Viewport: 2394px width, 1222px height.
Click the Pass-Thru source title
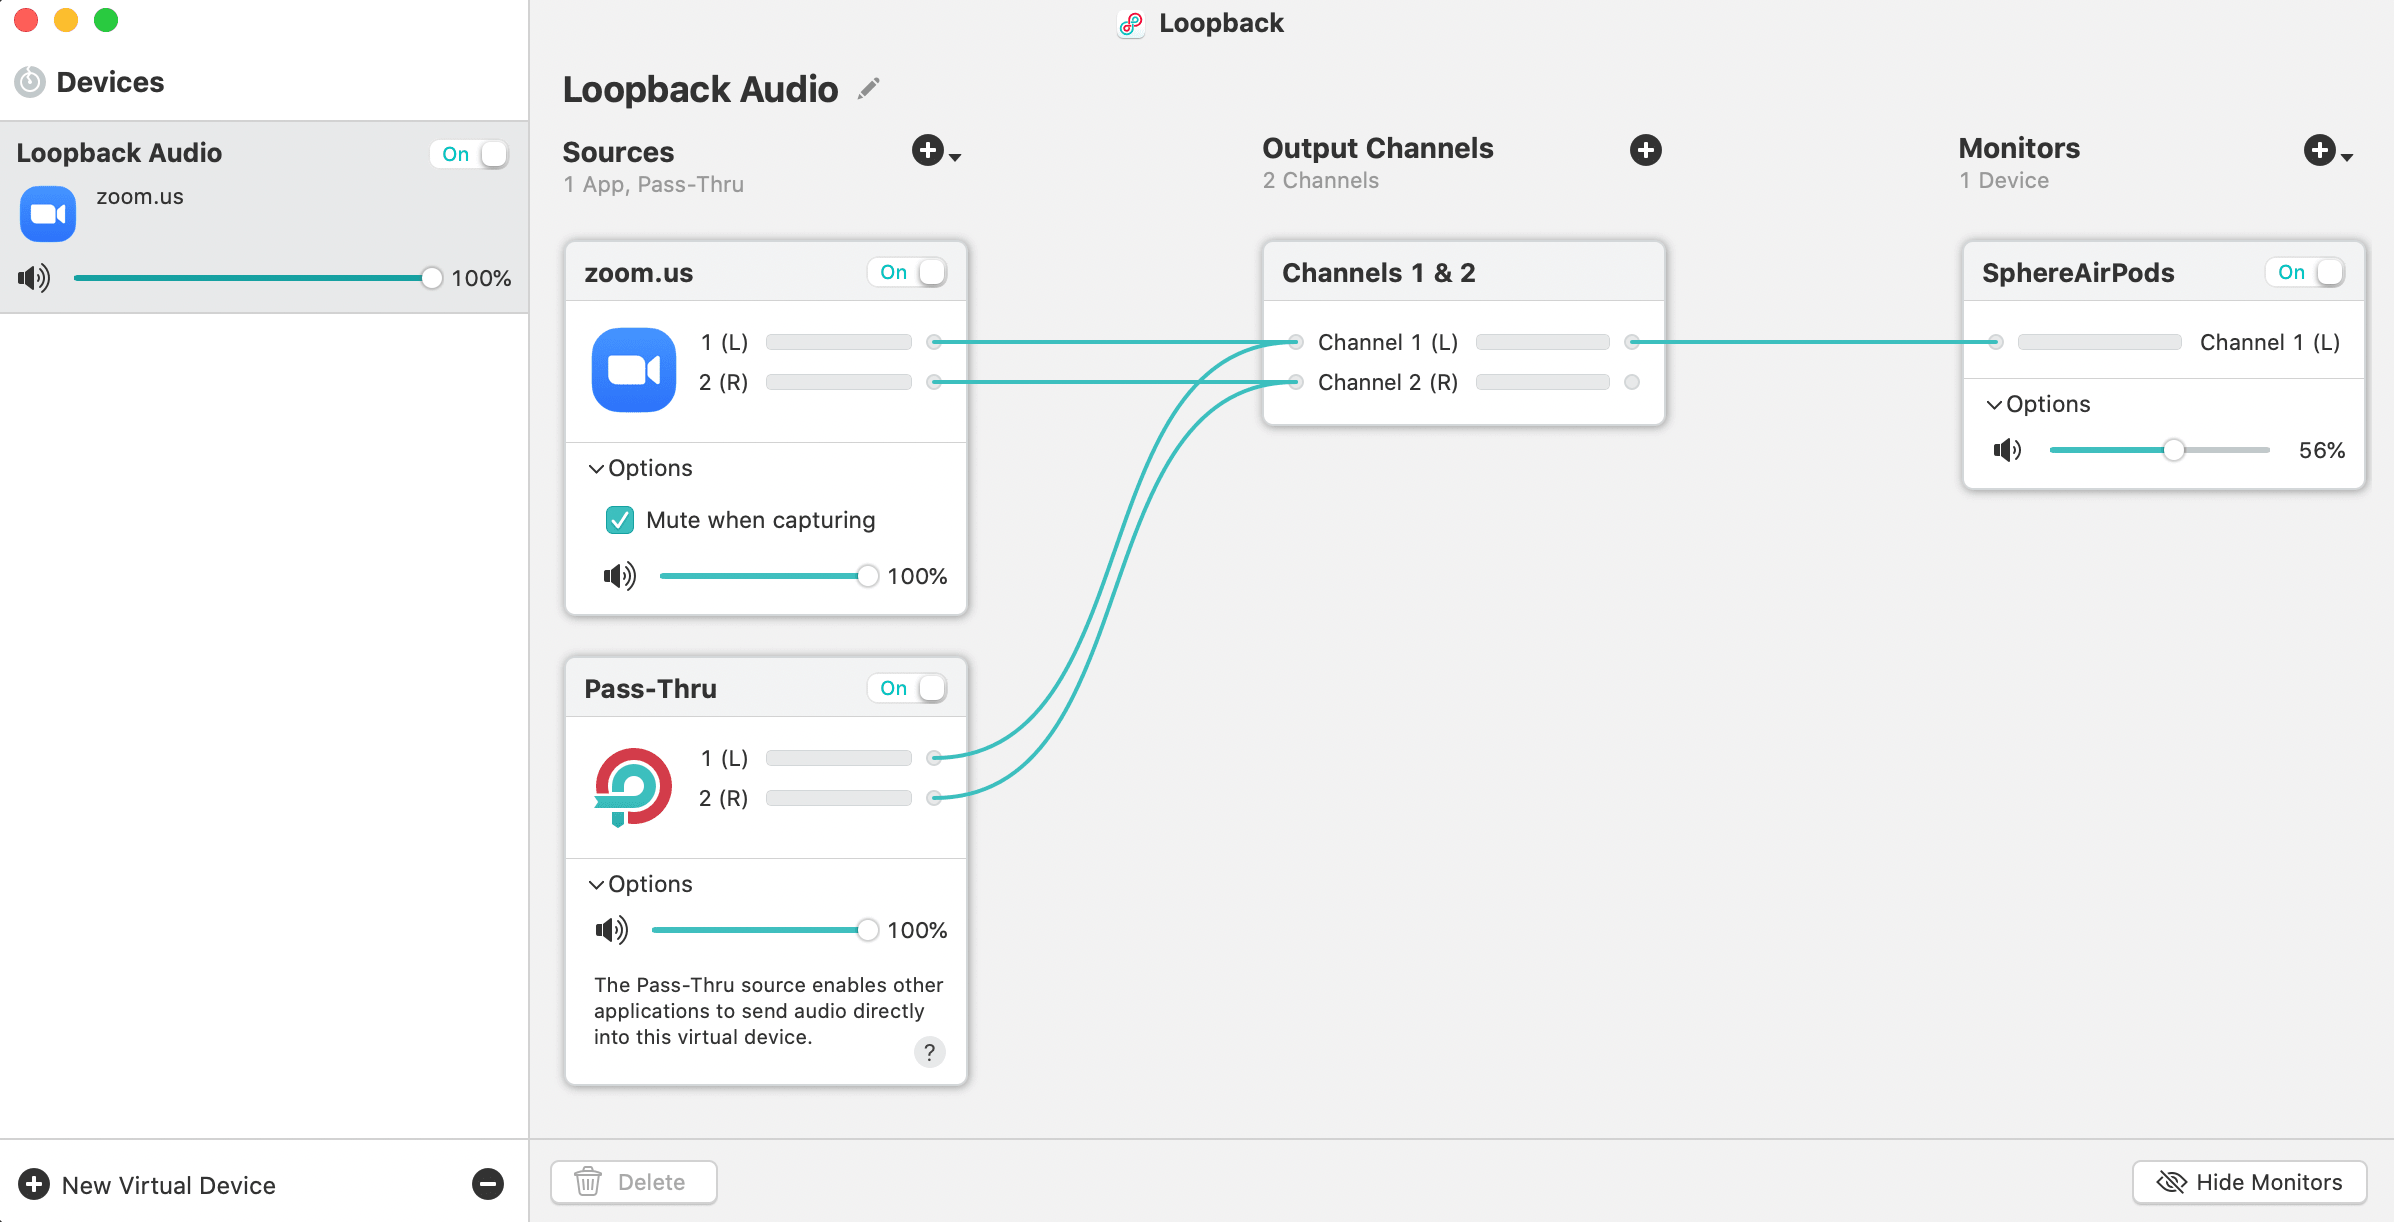651,689
